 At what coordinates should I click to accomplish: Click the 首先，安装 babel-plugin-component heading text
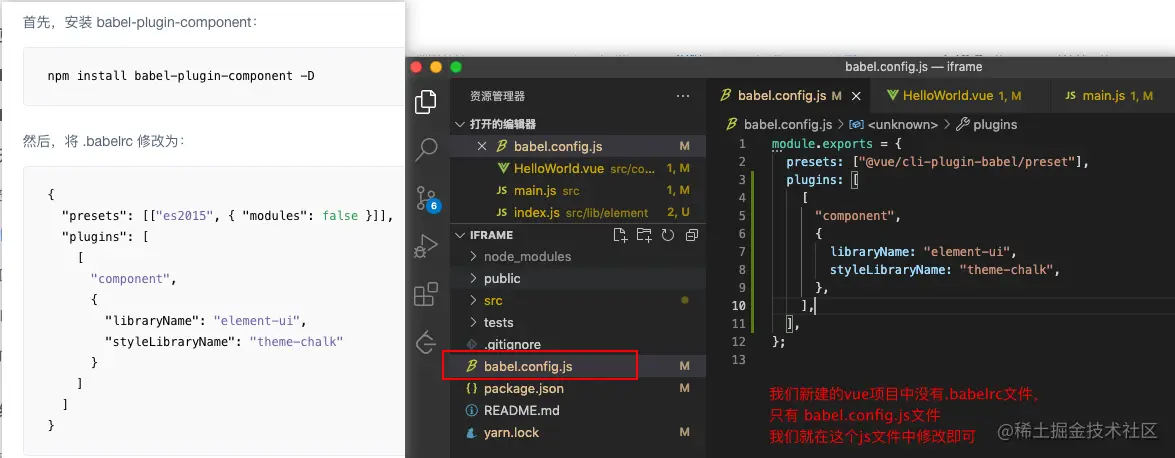click(140, 22)
